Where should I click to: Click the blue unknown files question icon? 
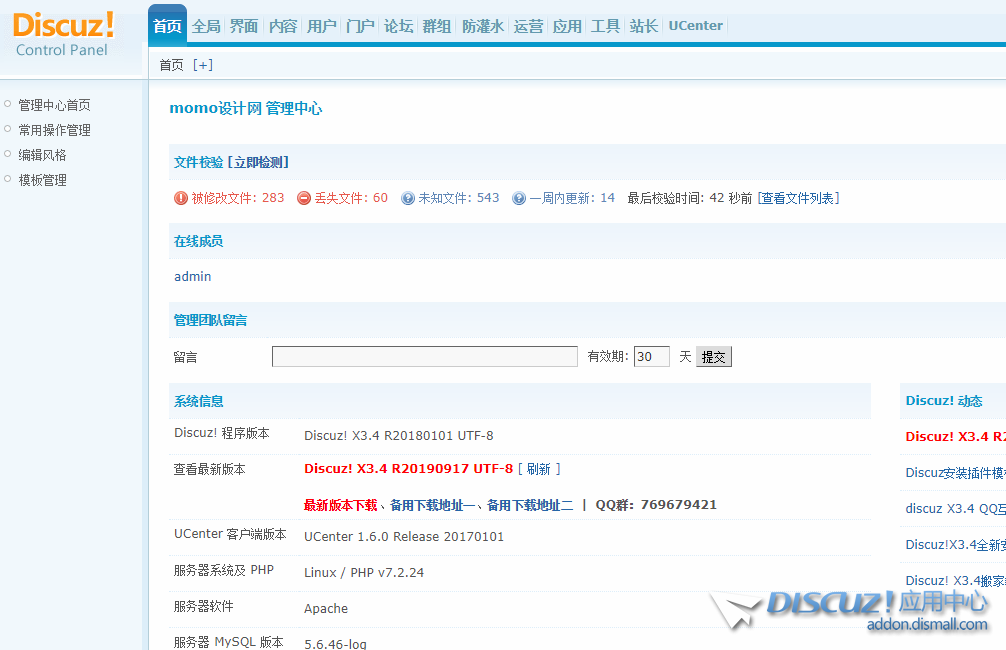tap(407, 198)
